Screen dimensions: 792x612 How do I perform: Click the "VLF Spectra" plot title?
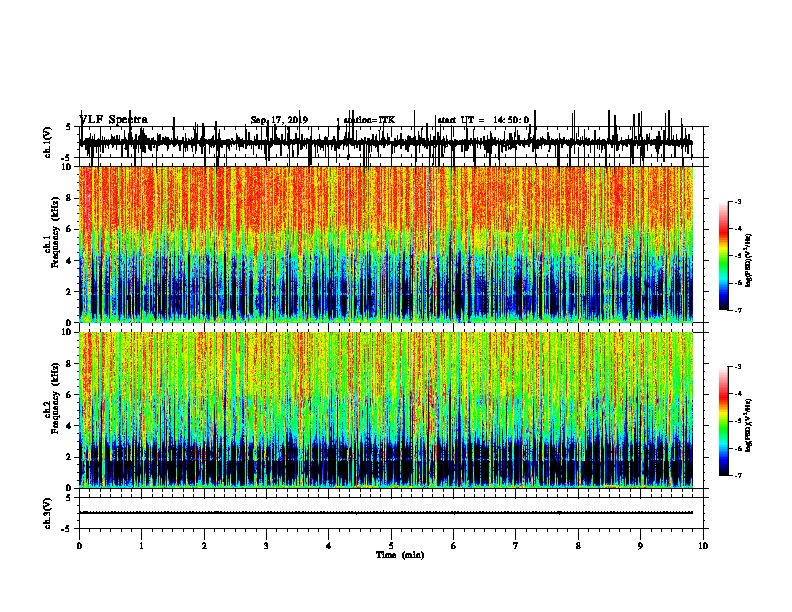(114, 120)
